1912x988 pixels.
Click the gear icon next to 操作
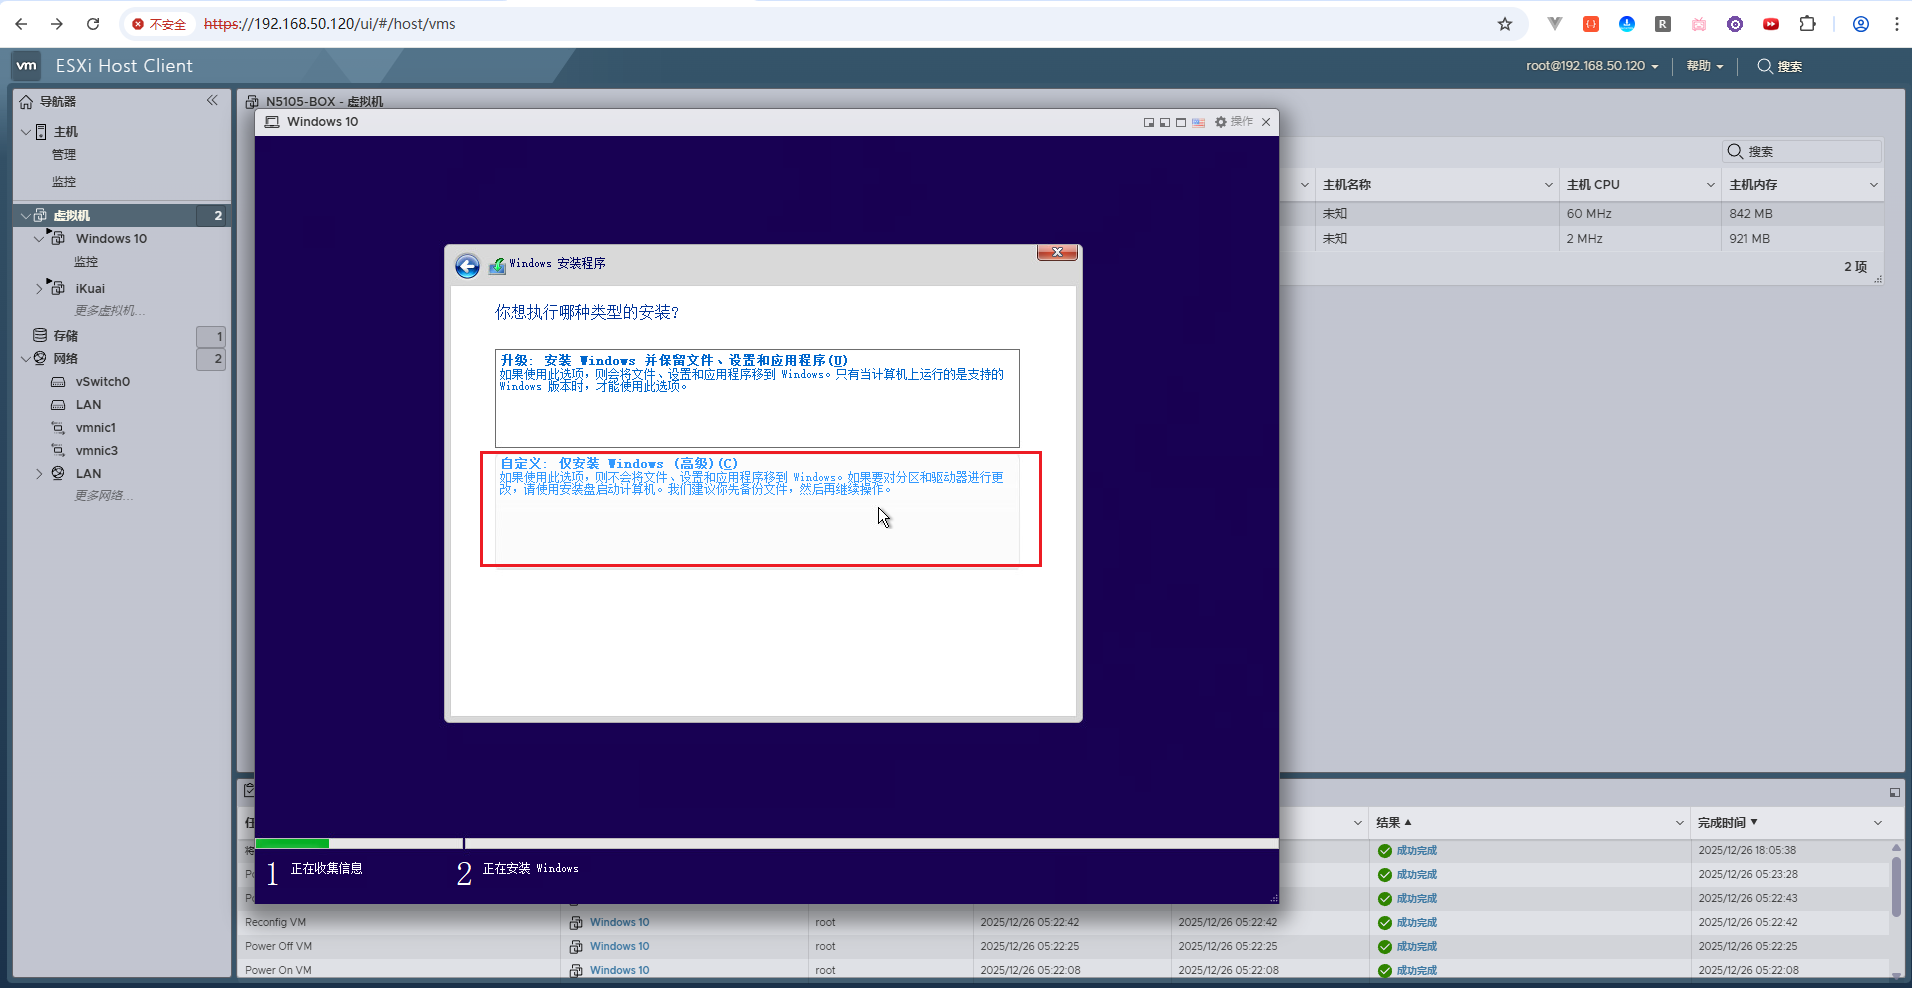coord(1220,122)
